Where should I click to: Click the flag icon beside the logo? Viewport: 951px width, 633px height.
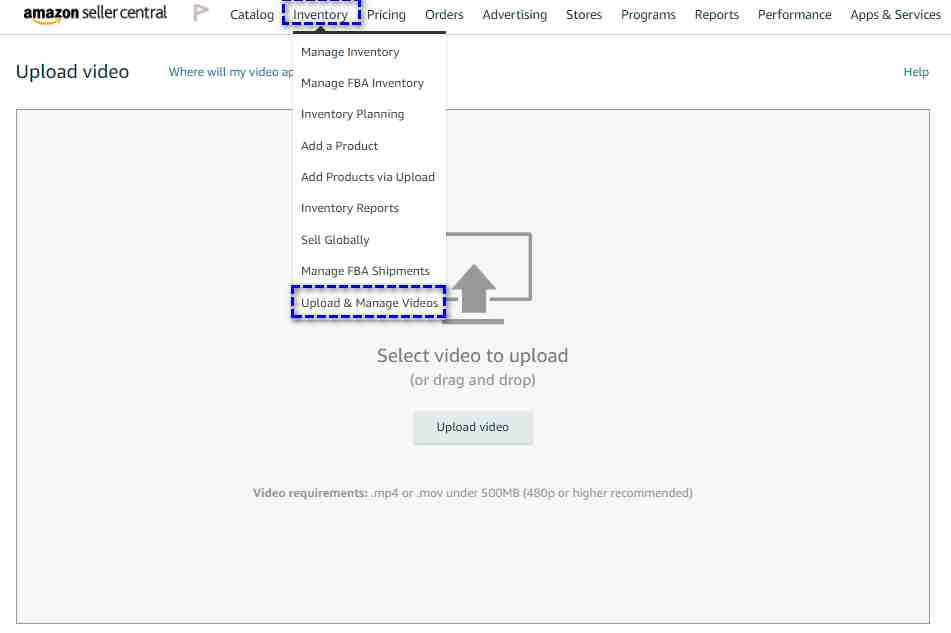click(201, 14)
